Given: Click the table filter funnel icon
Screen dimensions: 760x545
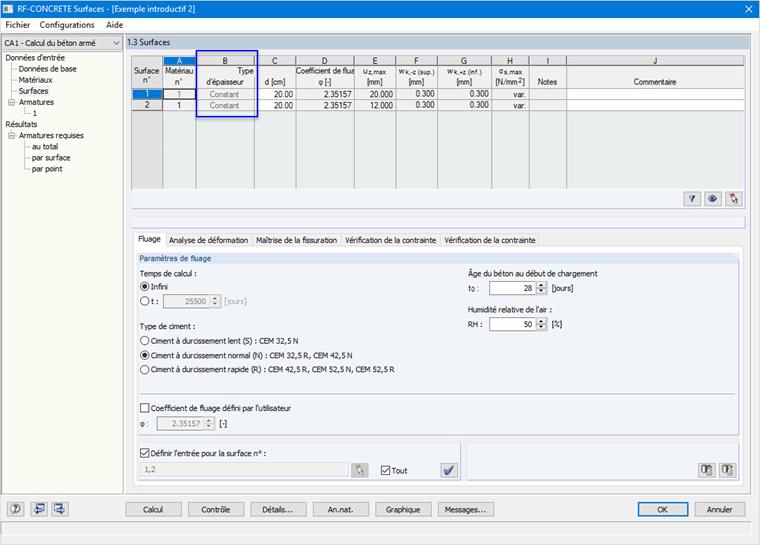Looking at the screenshot, I should click(692, 199).
